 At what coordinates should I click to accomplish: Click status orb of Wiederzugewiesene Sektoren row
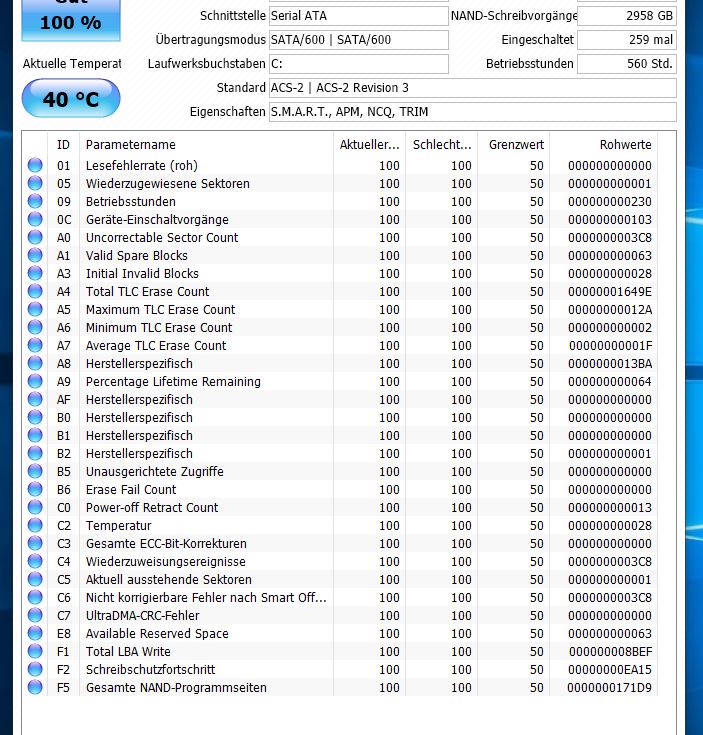(x=35, y=183)
